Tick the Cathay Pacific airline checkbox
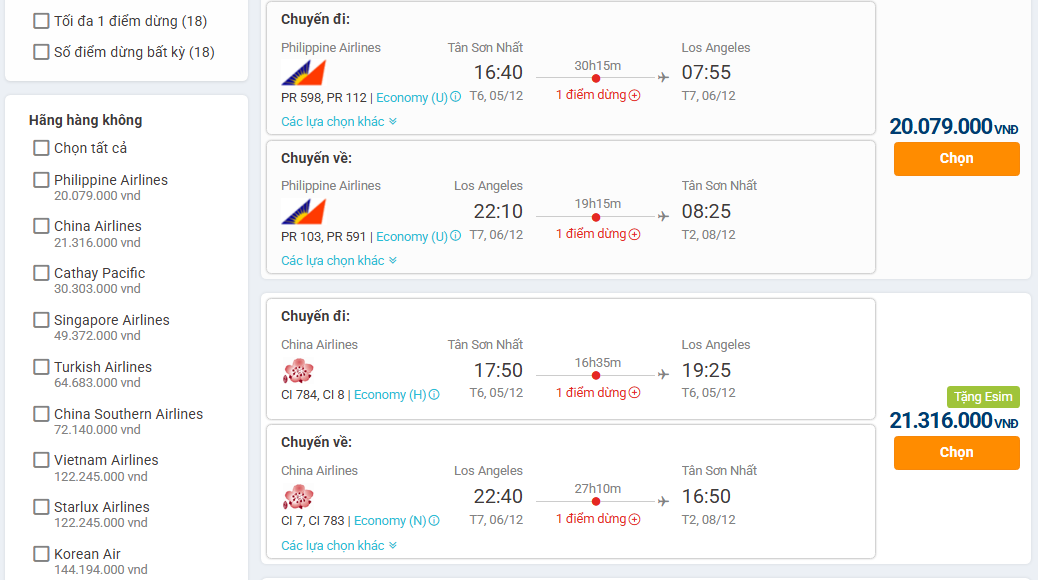 coord(41,273)
